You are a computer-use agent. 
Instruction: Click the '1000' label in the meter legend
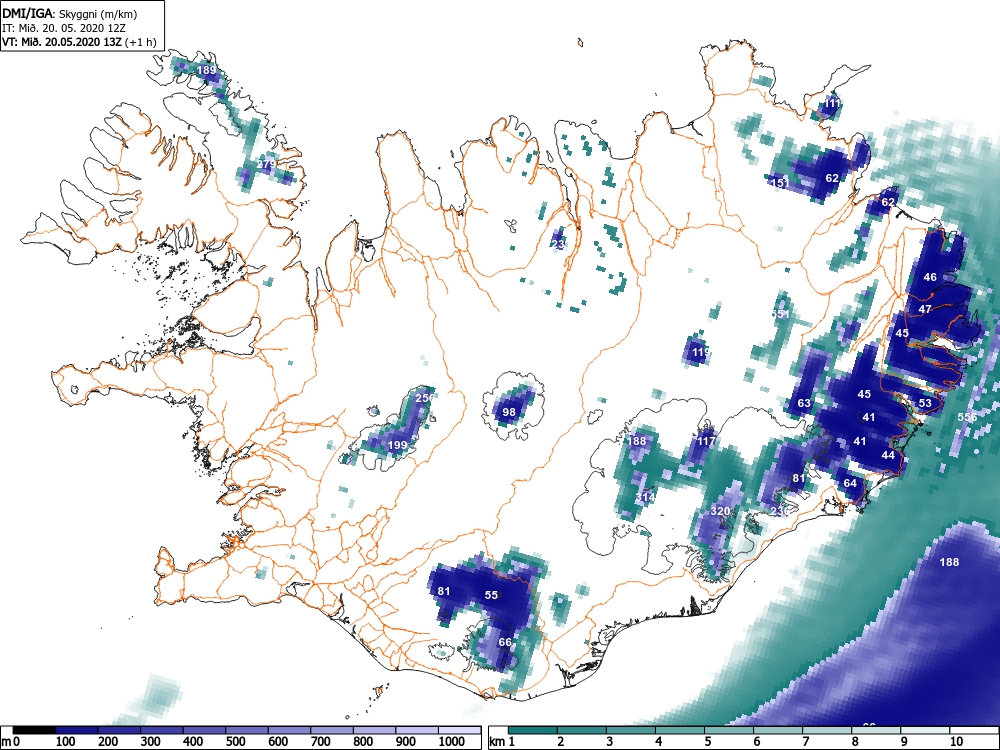[452, 742]
